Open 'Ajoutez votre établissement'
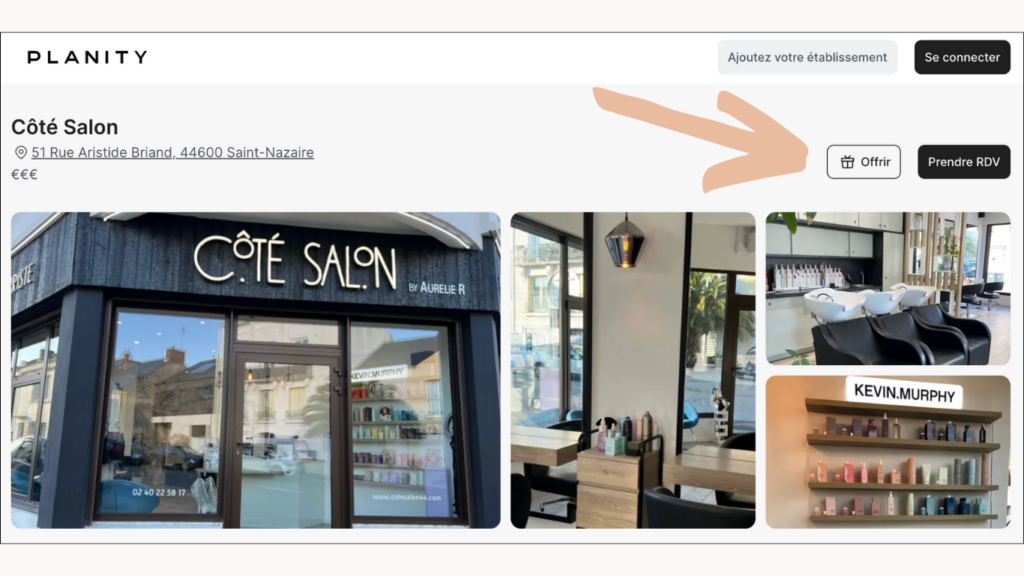Viewport: 1024px width, 576px height. 807,57
